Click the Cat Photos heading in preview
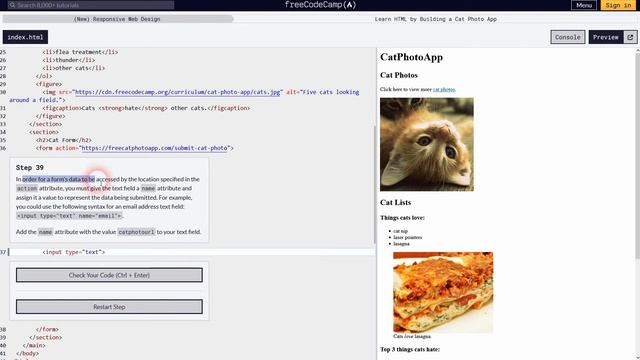The width and height of the screenshot is (640, 360). [399, 75]
